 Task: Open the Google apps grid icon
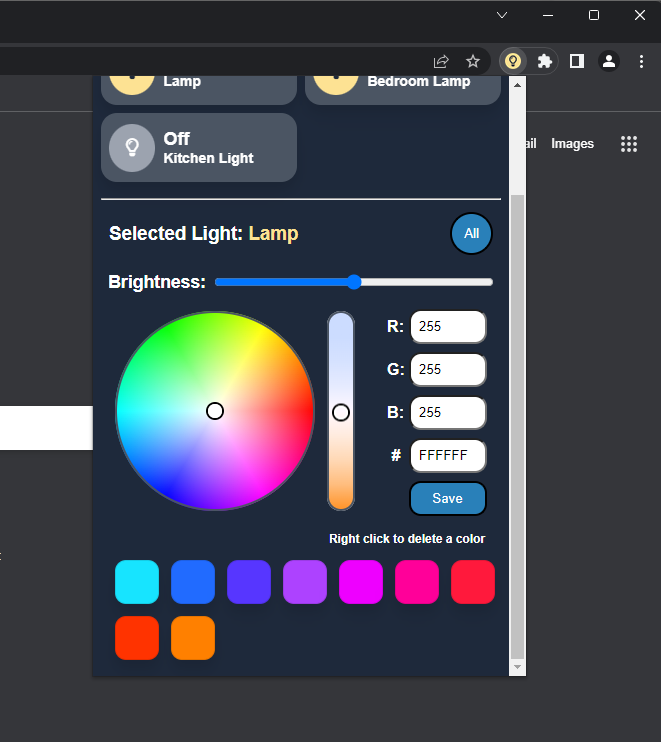click(629, 144)
